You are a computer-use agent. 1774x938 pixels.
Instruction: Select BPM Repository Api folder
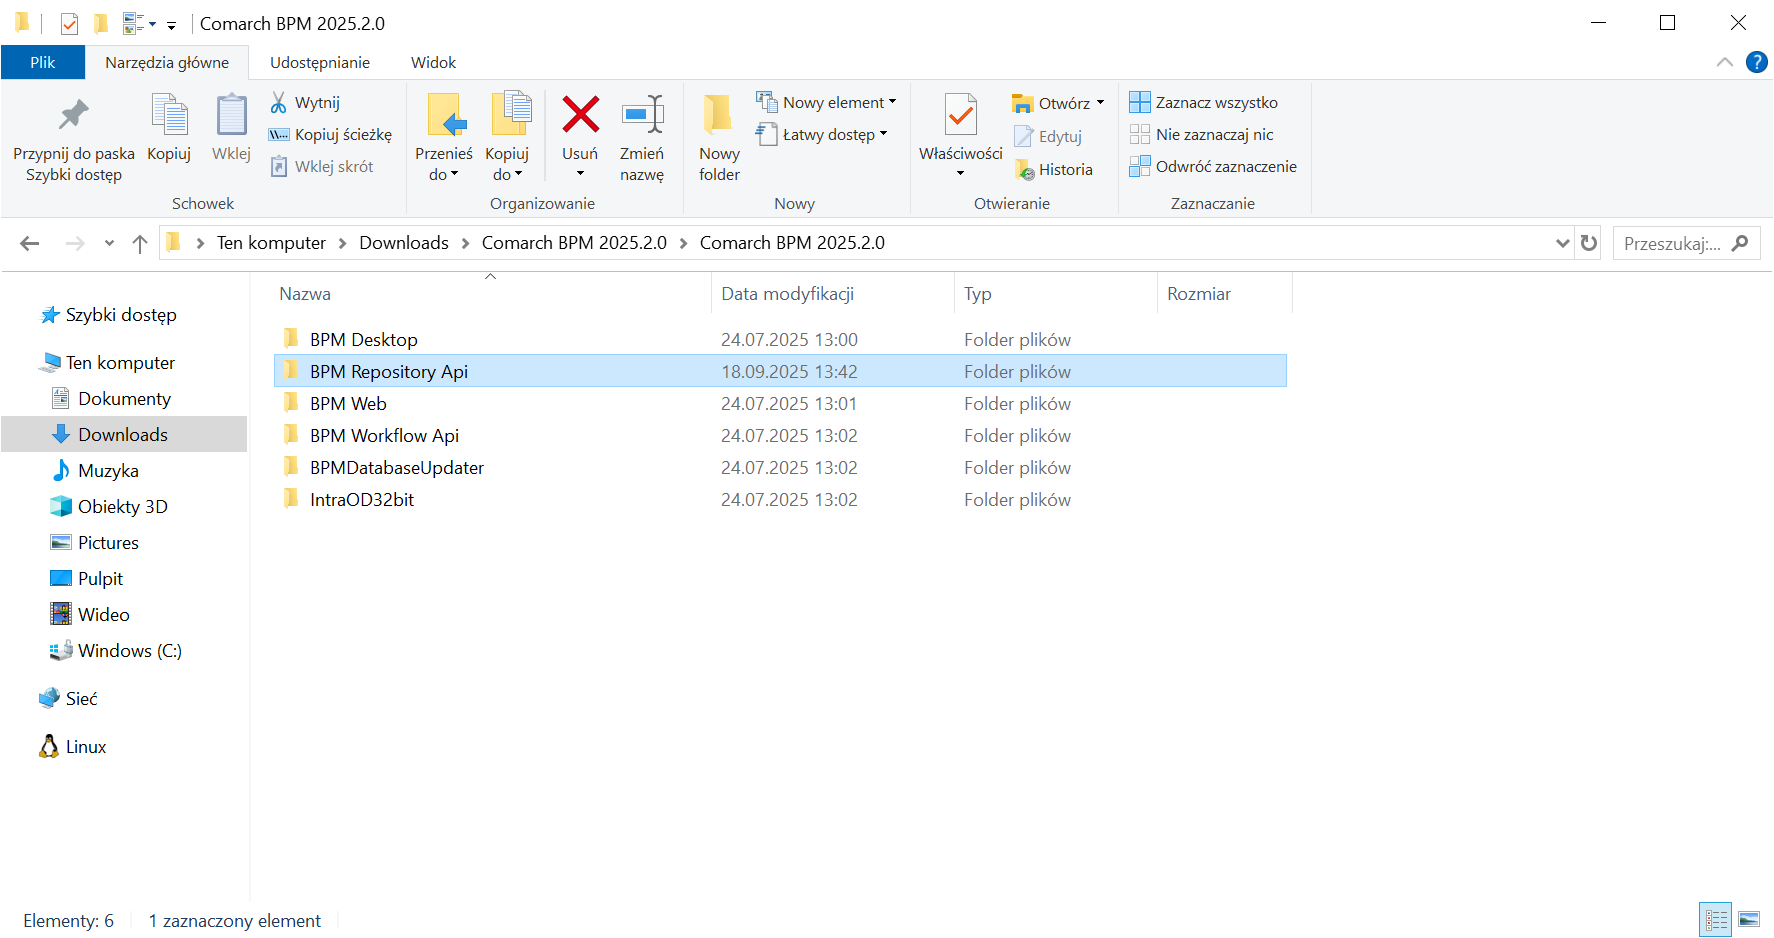pos(780,371)
